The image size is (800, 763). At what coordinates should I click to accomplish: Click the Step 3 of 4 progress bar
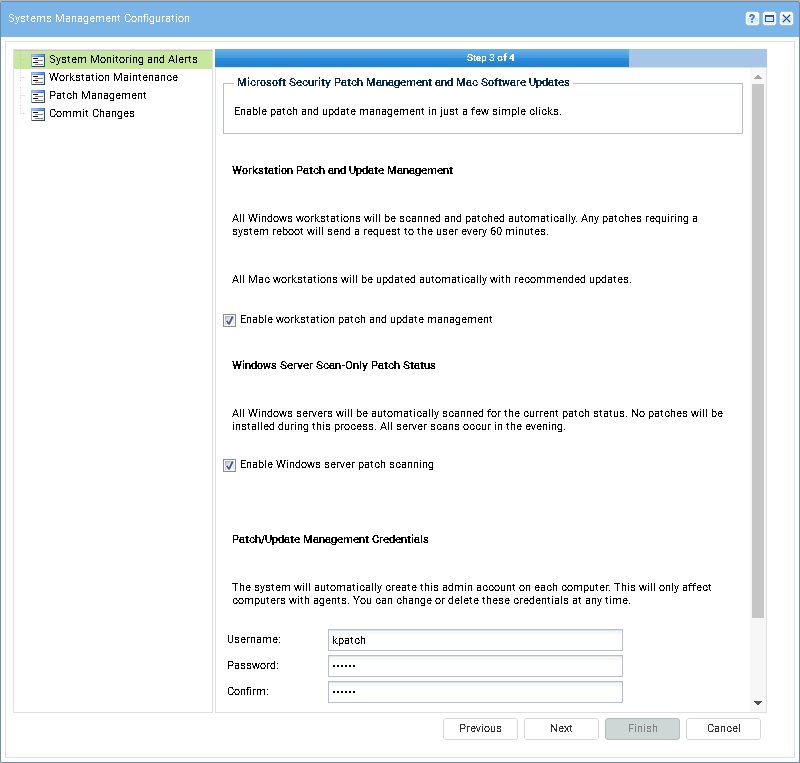[490, 58]
